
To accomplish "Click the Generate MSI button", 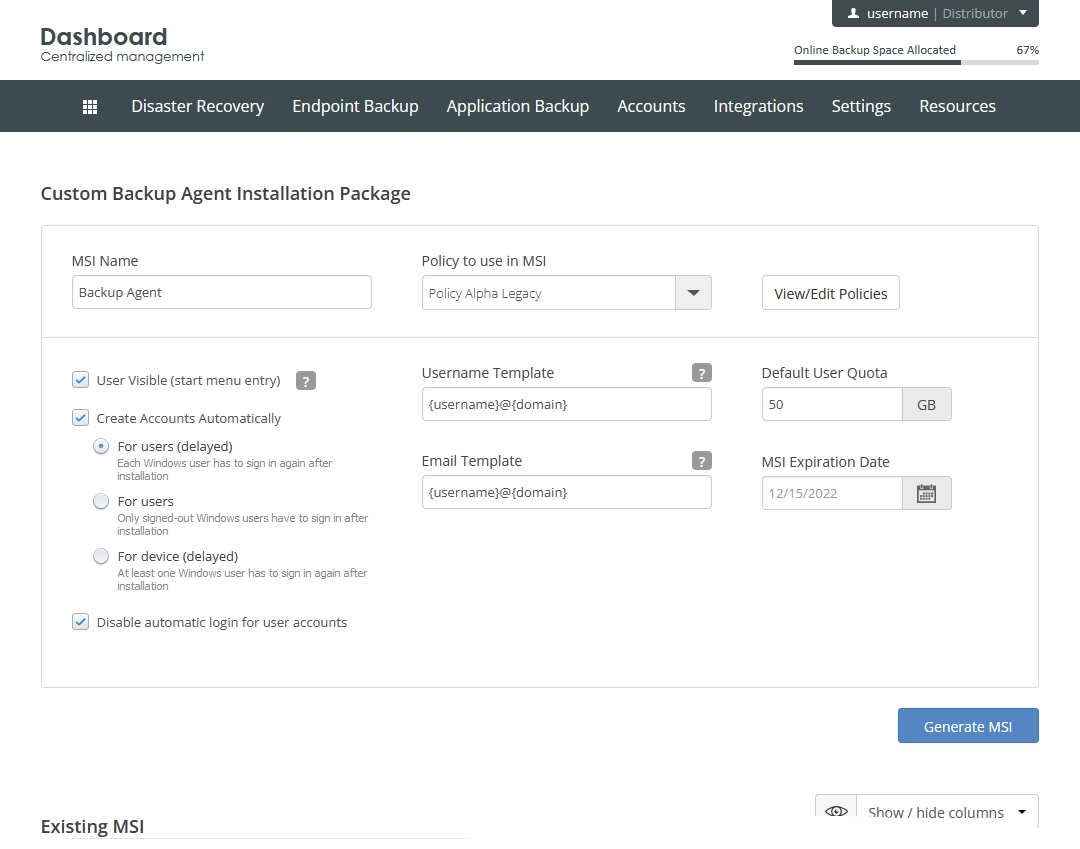I will pyautogui.click(x=968, y=726).
